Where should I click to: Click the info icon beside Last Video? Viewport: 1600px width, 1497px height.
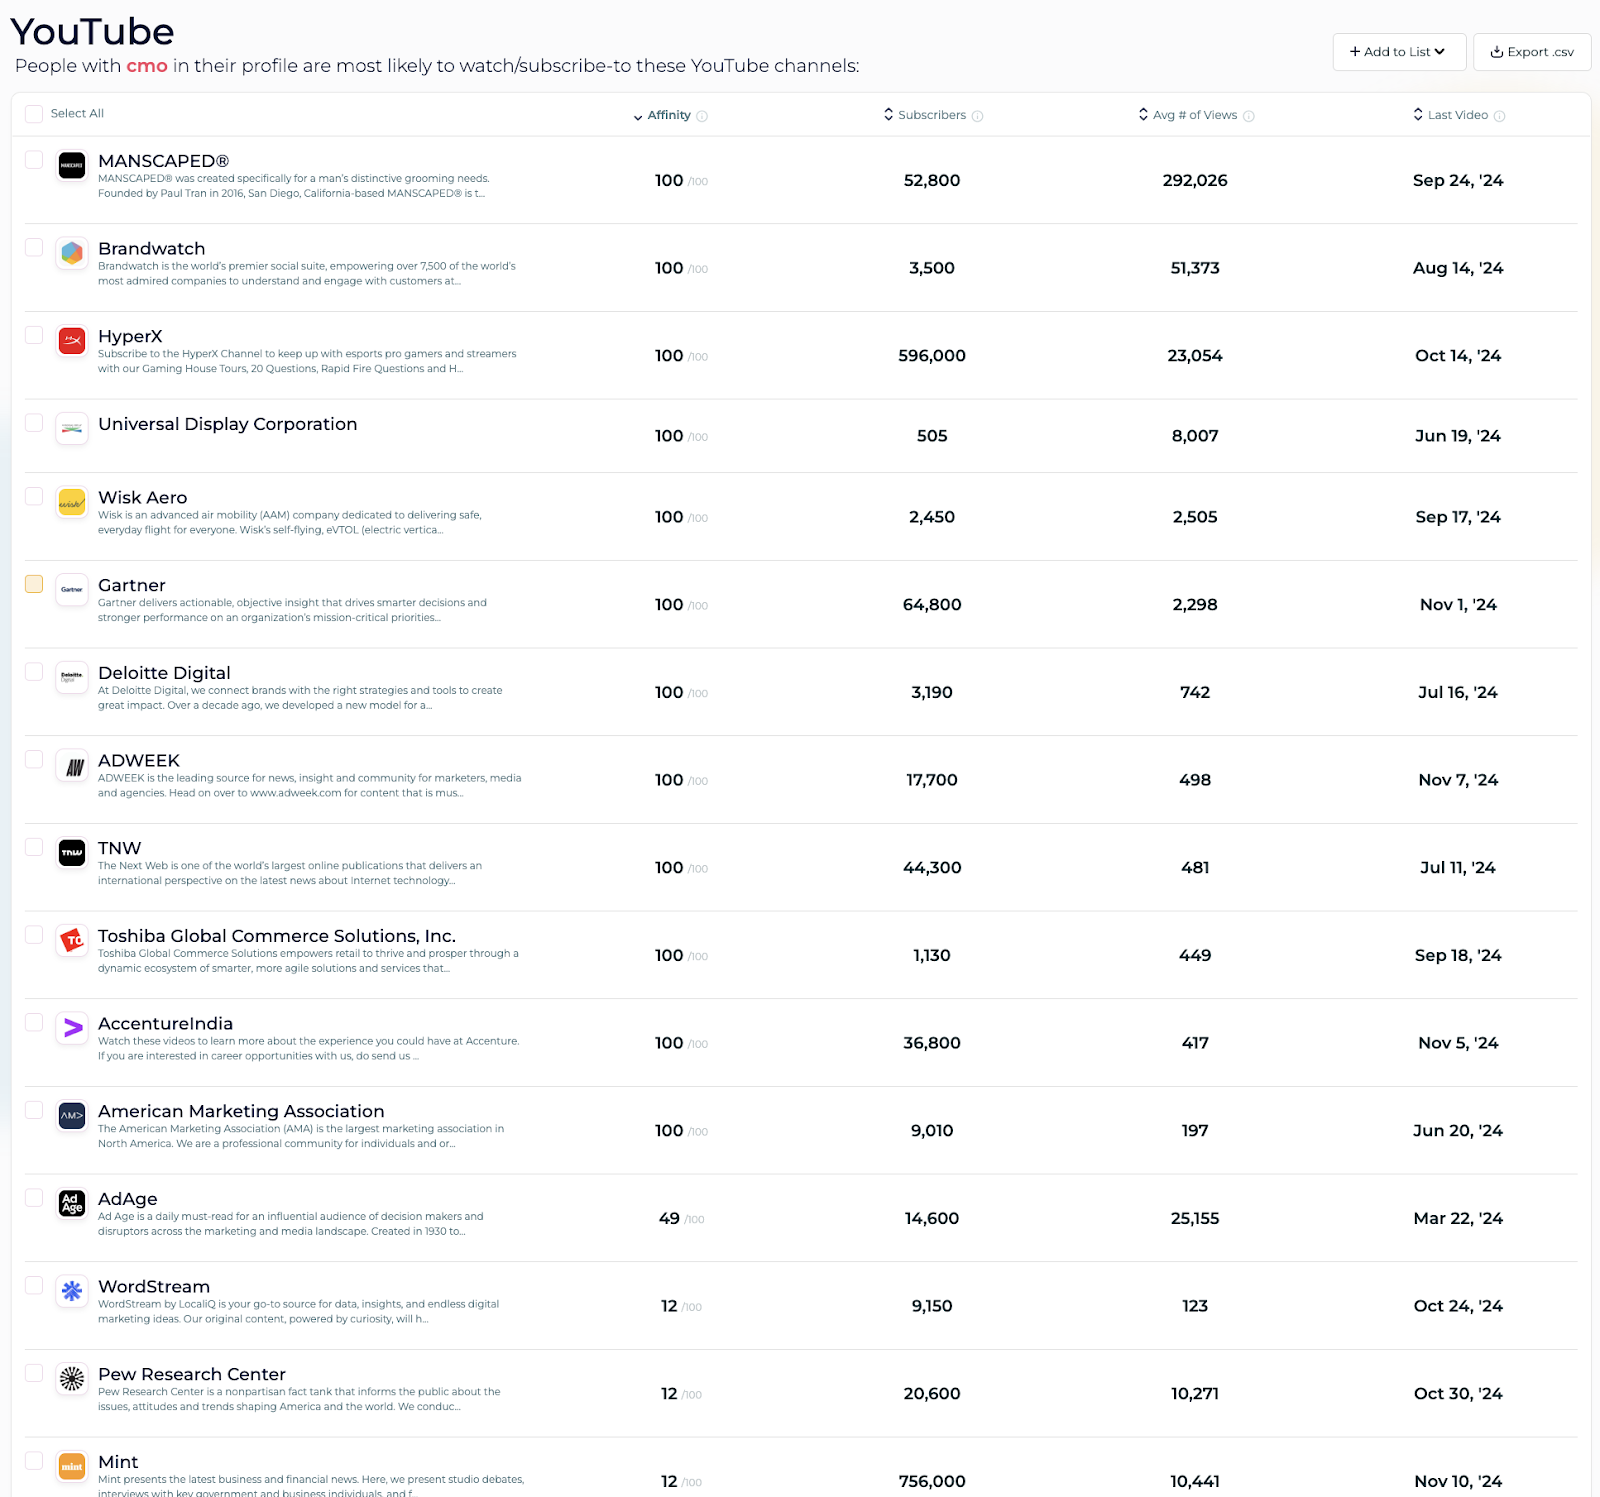1500,116
